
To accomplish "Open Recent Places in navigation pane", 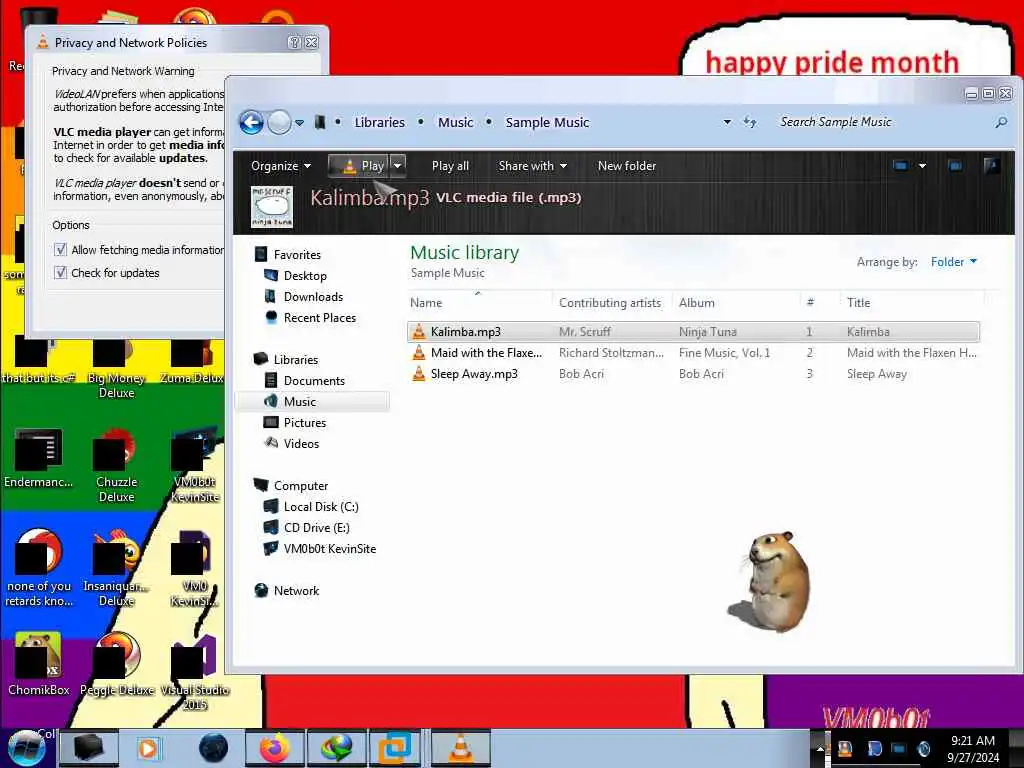I will click(x=320, y=317).
